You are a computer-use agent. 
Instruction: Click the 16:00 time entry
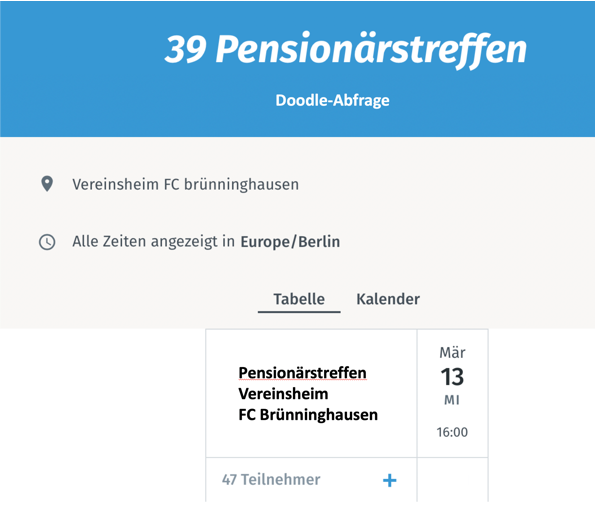click(452, 432)
